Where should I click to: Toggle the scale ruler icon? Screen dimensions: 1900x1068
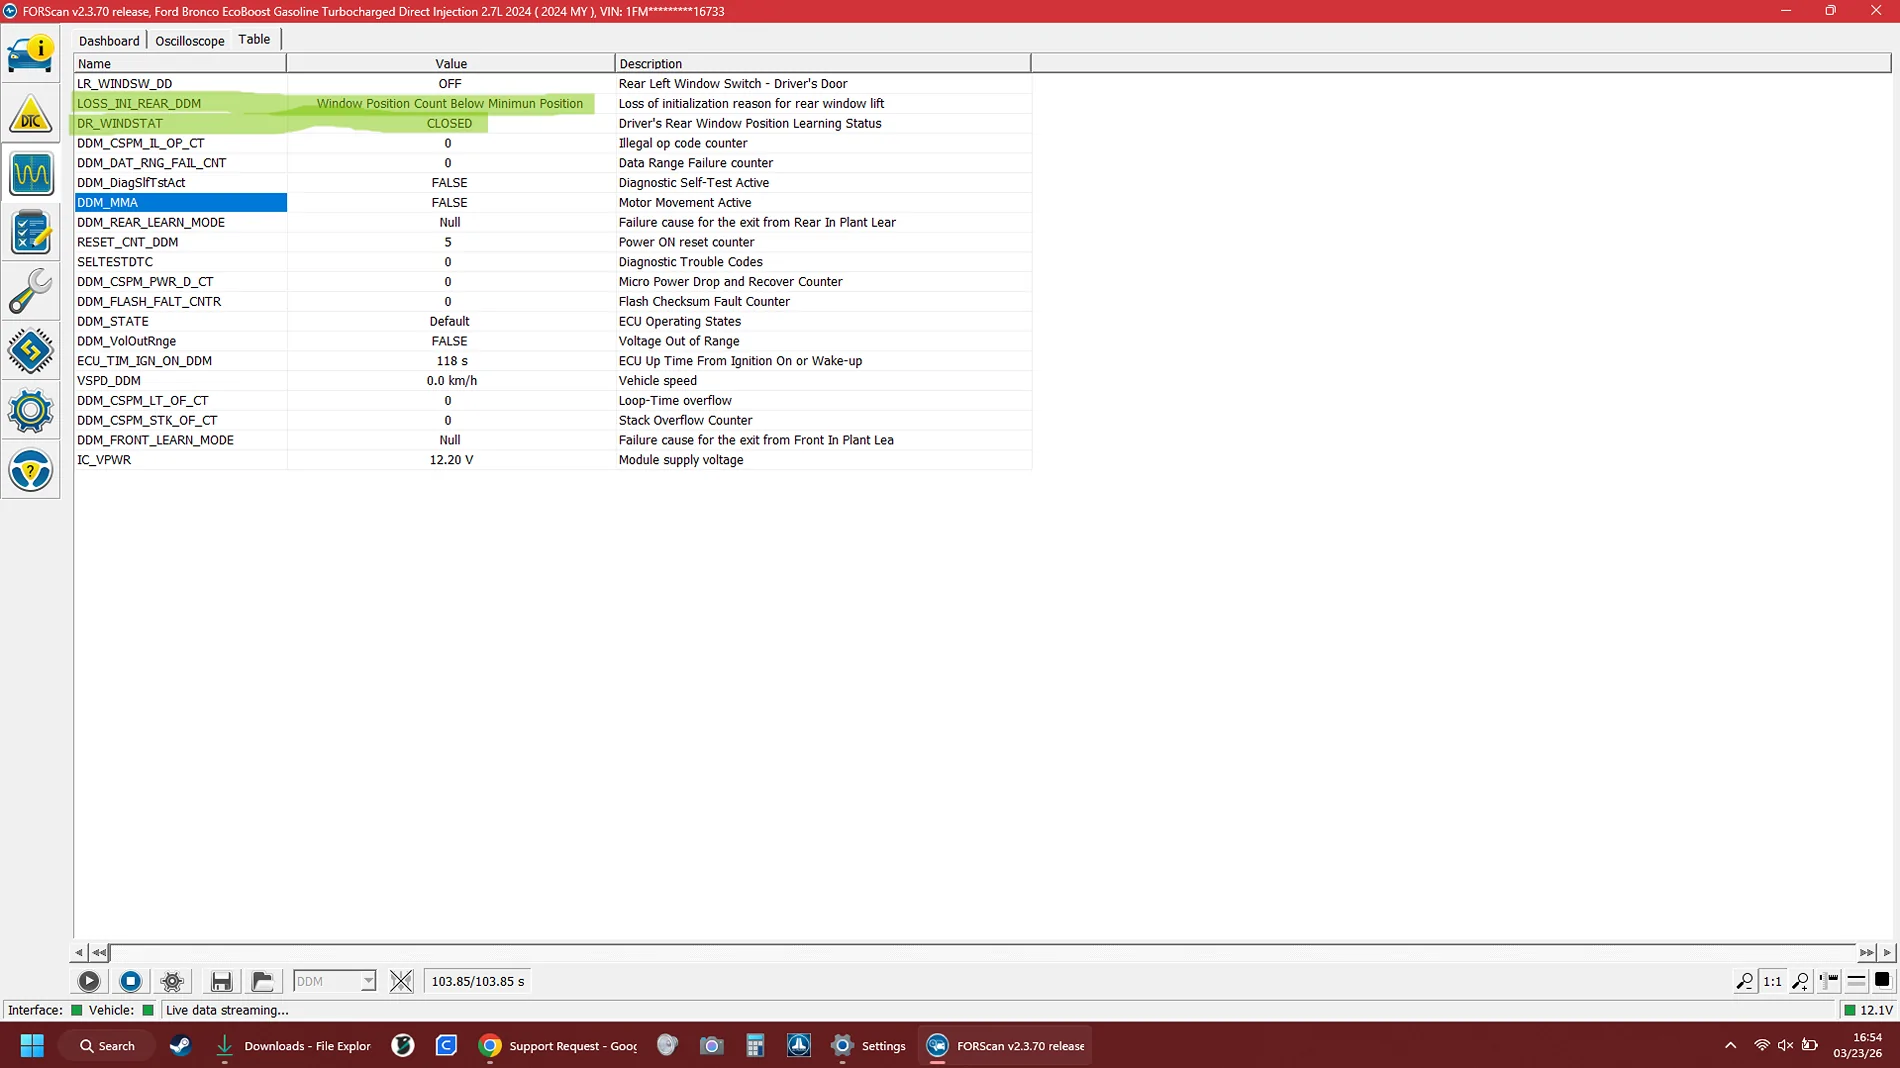(1829, 981)
